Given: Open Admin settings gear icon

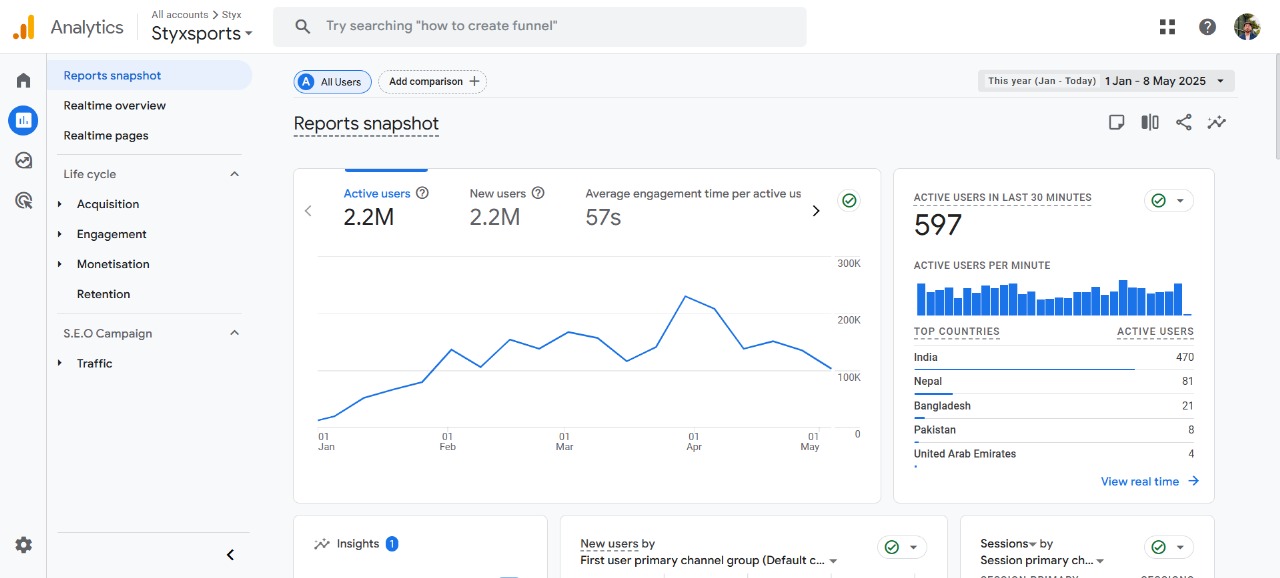Looking at the screenshot, I should pos(23,545).
